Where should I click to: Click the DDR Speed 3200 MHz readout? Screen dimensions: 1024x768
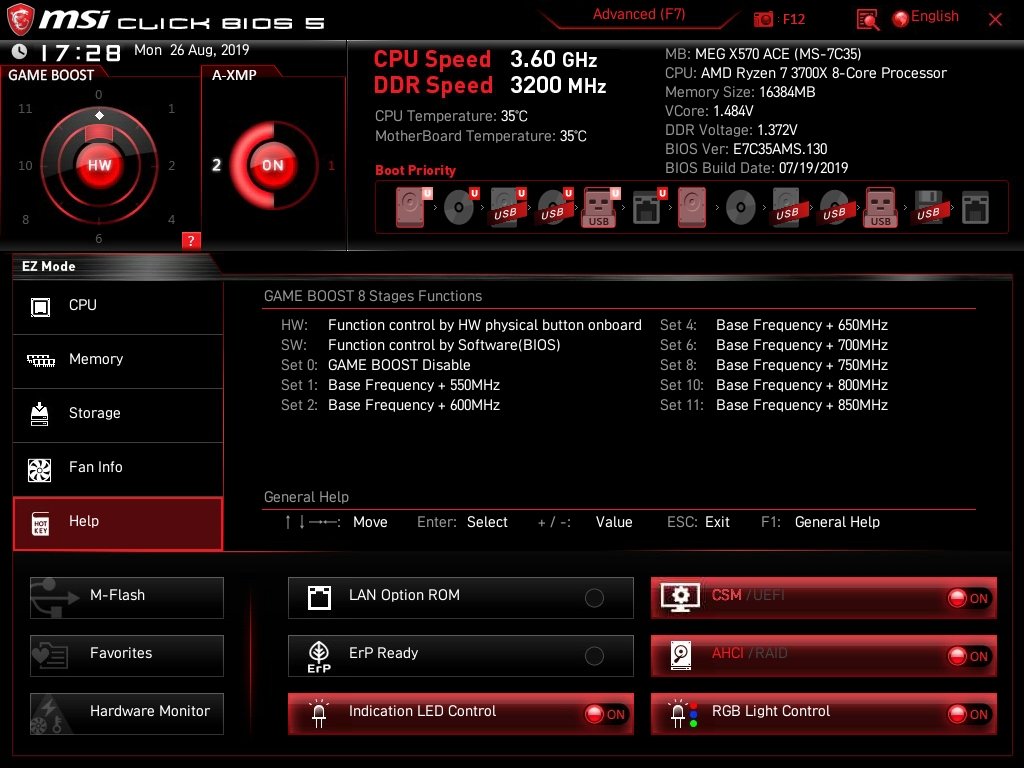[x=490, y=85]
